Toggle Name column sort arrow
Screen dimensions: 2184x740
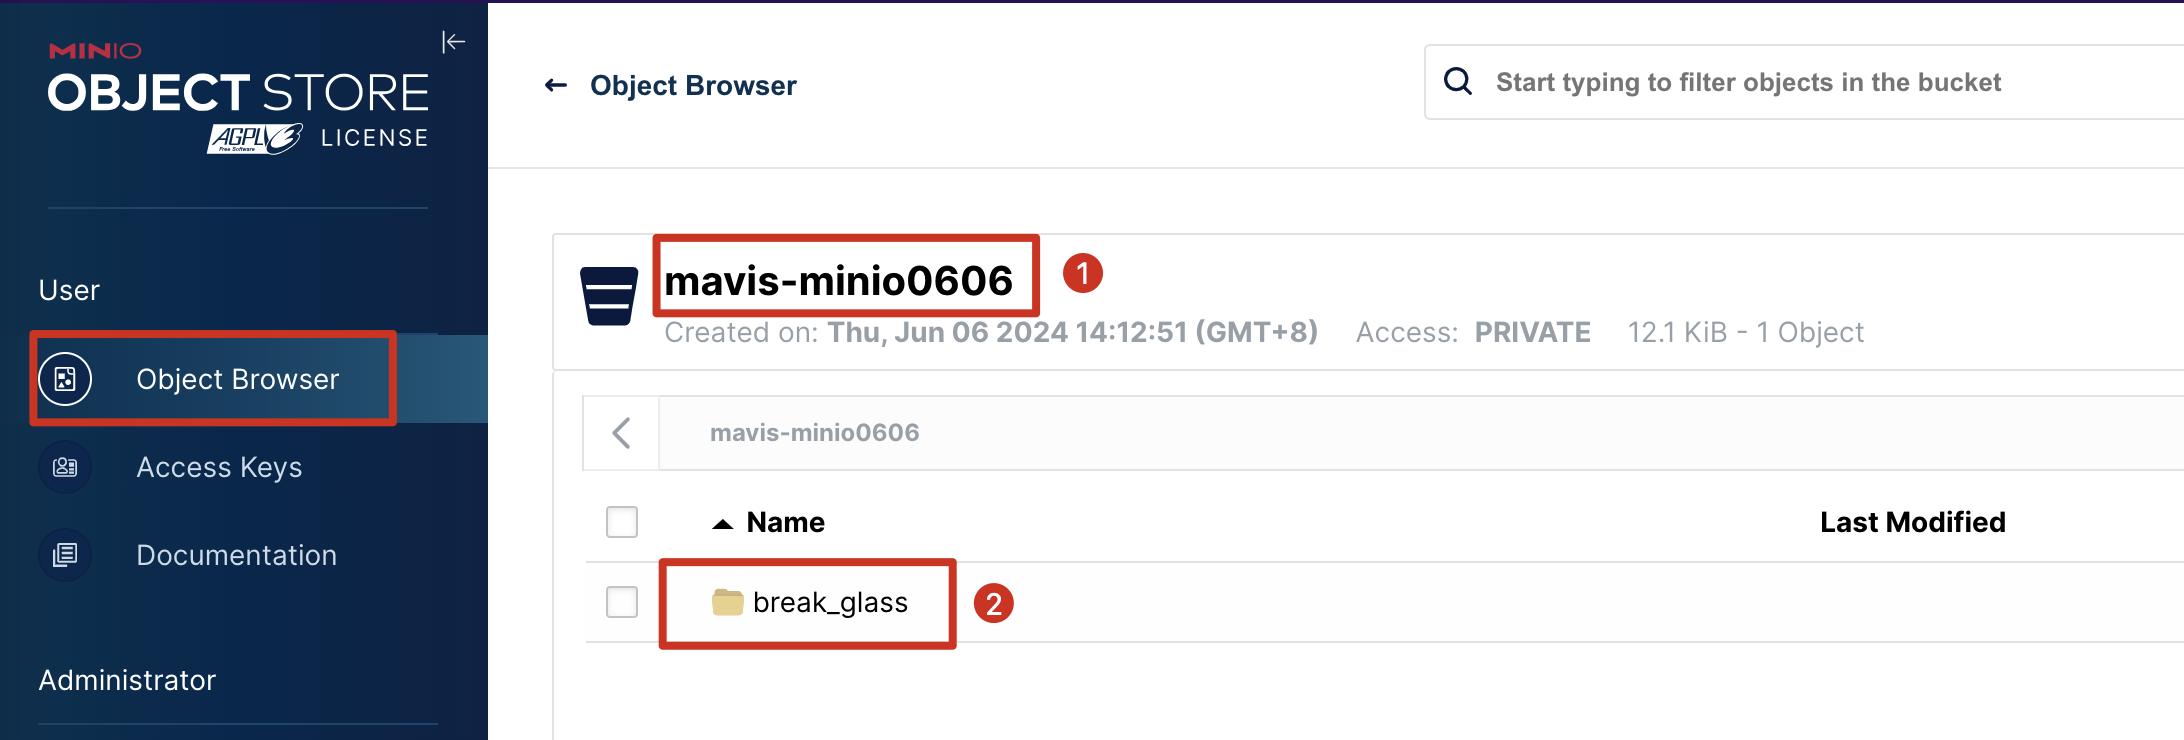722,523
